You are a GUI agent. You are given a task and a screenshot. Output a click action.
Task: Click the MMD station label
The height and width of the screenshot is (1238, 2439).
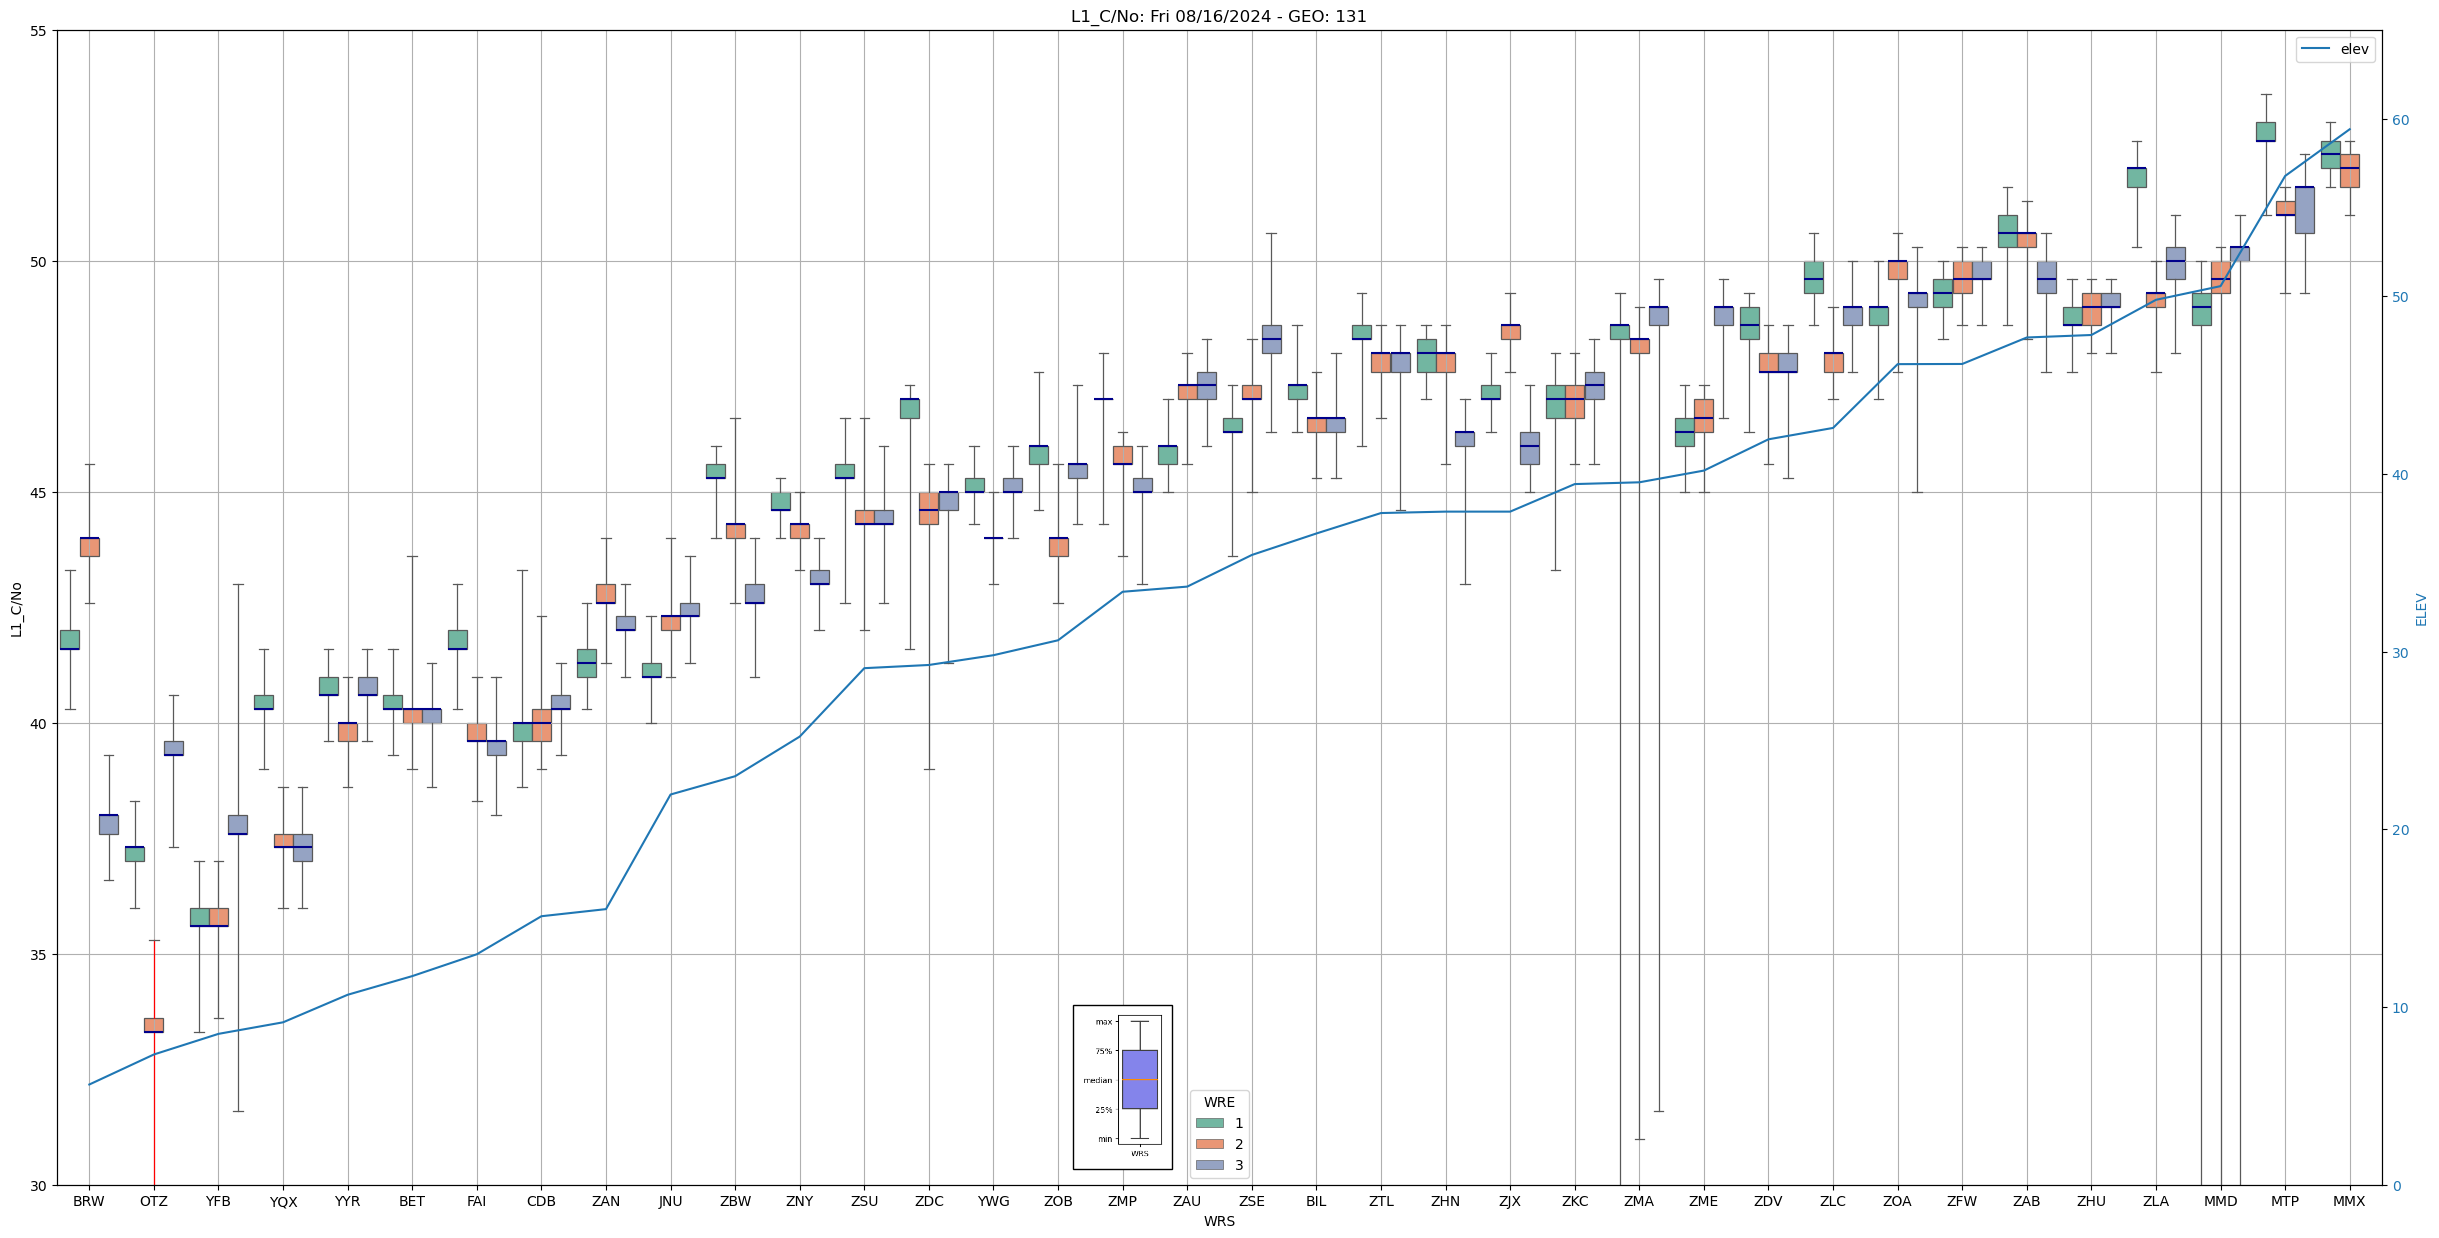(2220, 1201)
